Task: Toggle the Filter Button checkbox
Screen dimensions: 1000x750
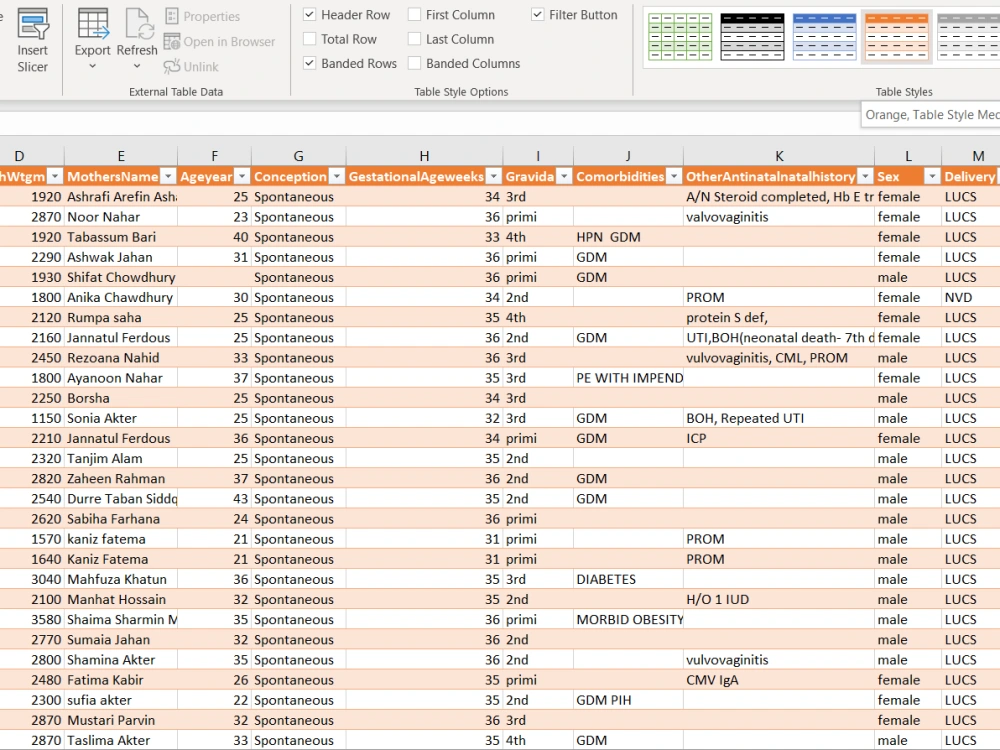Action: point(538,14)
